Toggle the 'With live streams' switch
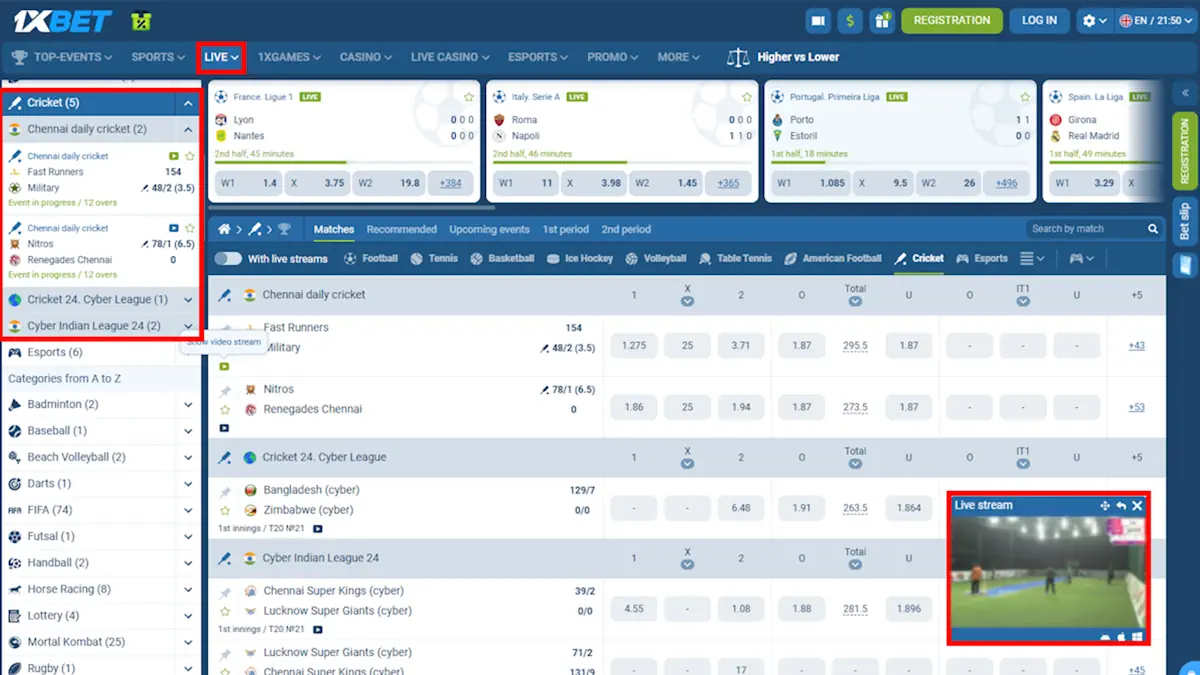Screen dimensions: 1200x675 231,258
